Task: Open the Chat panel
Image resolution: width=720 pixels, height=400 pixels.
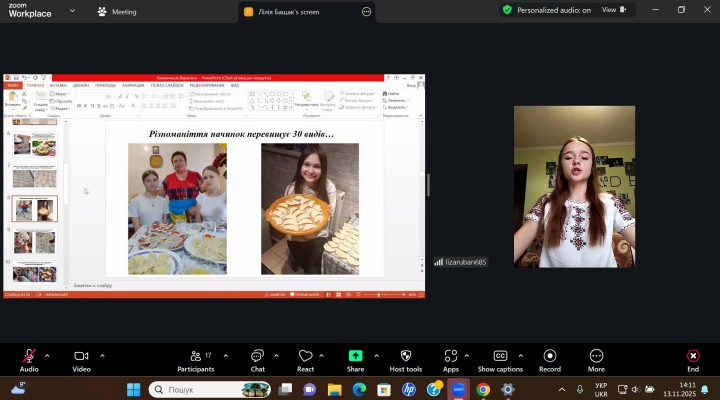Action: click(x=257, y=357)
